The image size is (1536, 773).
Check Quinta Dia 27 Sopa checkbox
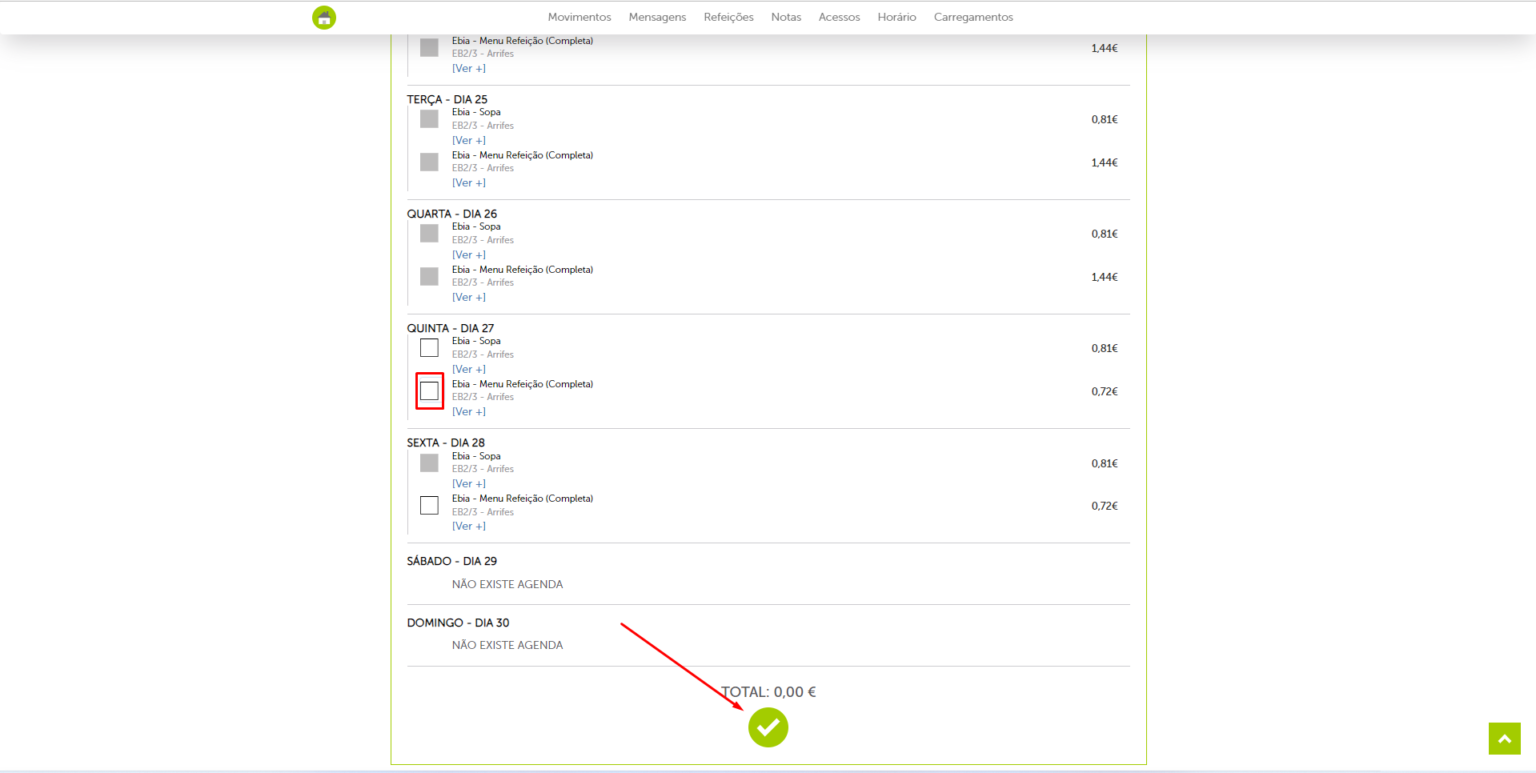[429, 348]
